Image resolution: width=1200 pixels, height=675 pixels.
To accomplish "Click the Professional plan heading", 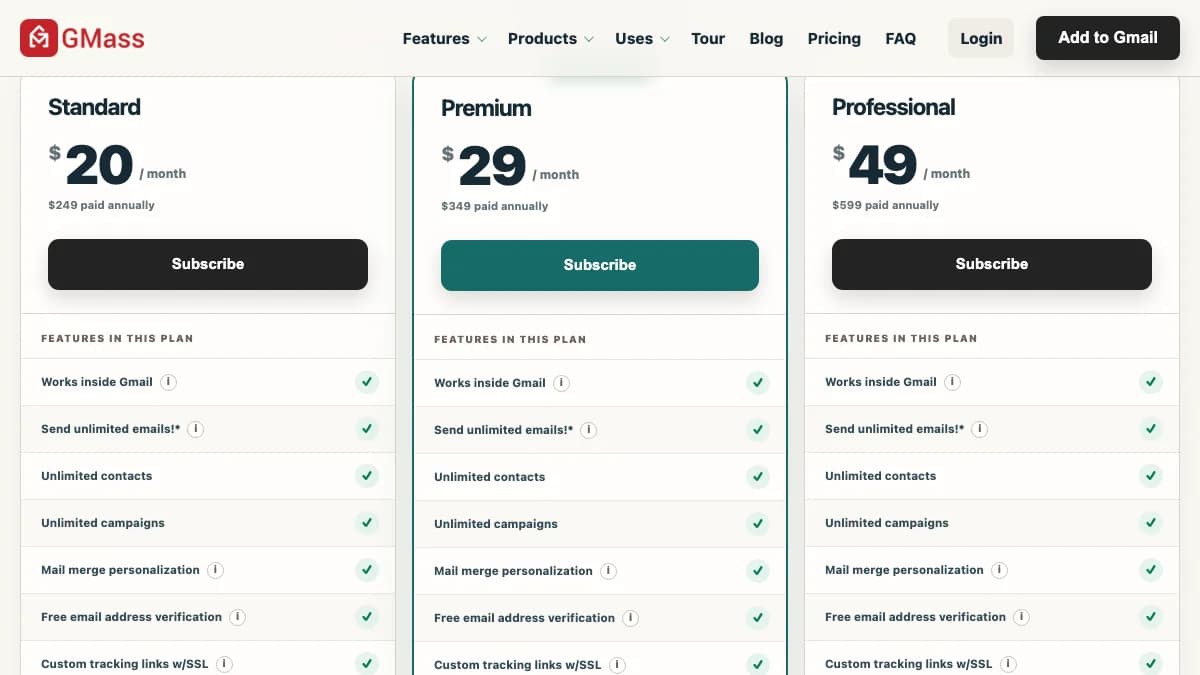I will (x=894, y=107).
